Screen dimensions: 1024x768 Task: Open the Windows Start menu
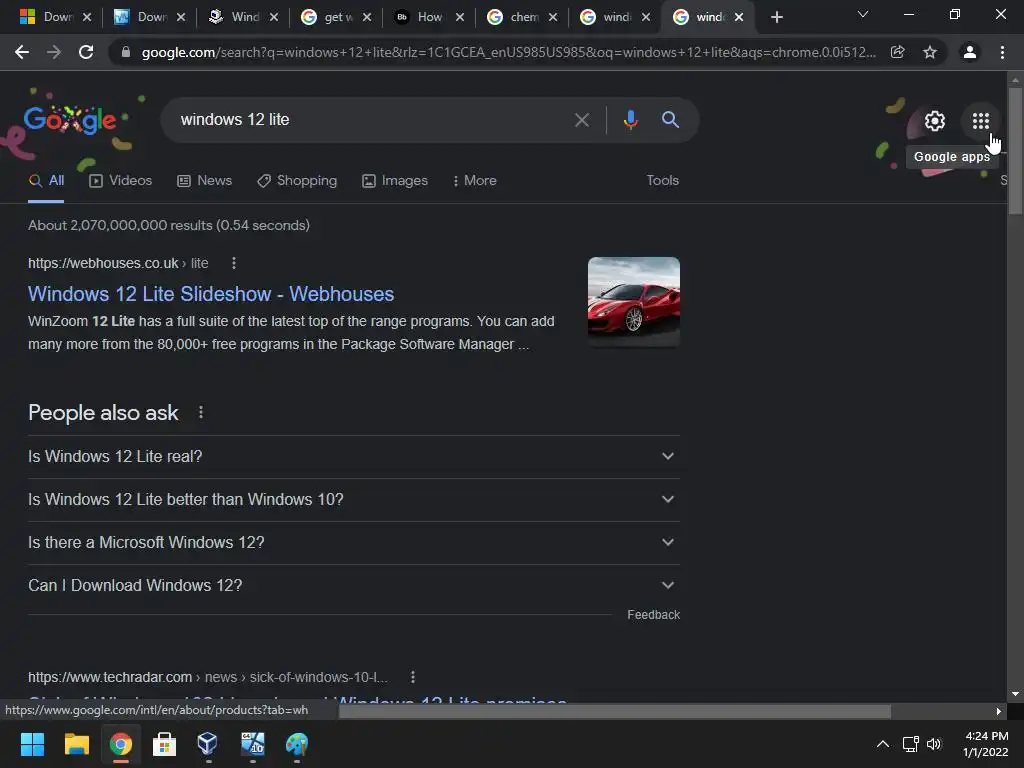click(32, 744)
